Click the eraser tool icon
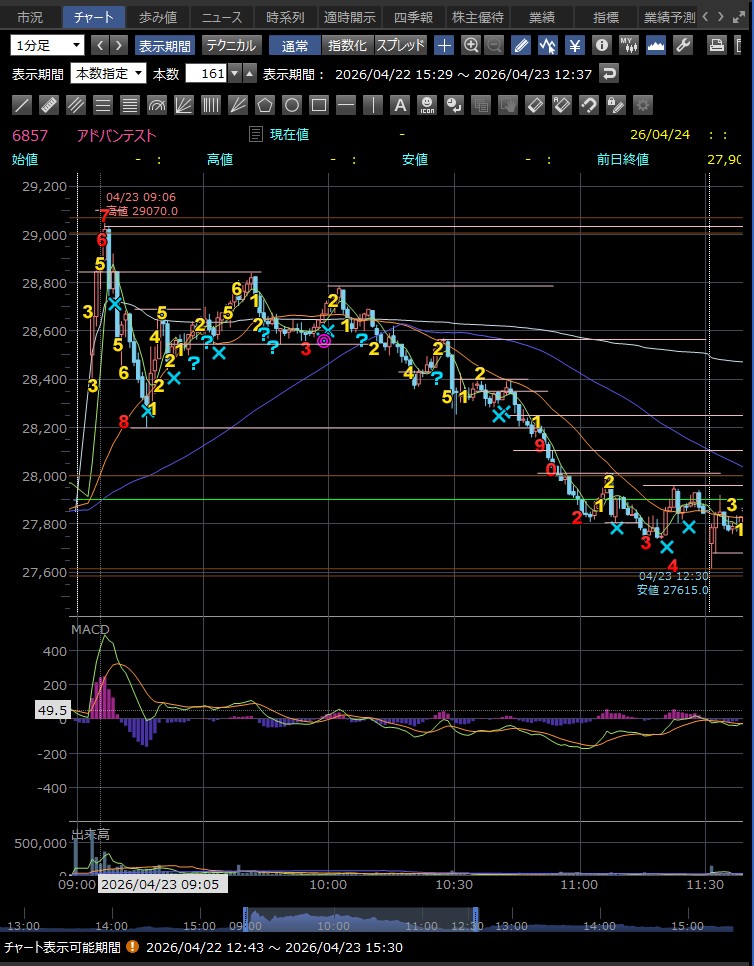Screen dimensions: 754x966 535,105
